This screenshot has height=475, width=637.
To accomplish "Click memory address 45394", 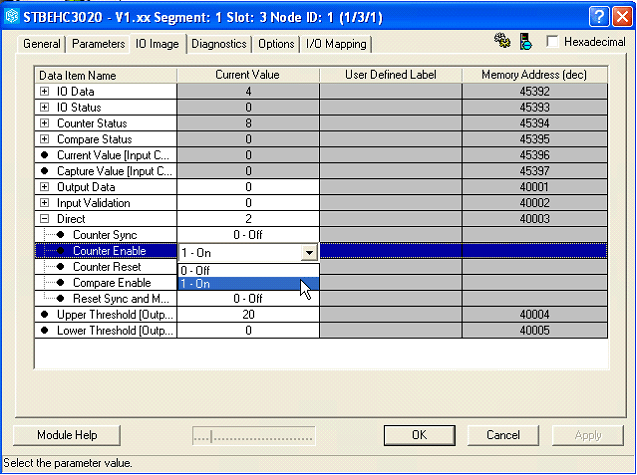I will tap(535, 123).
